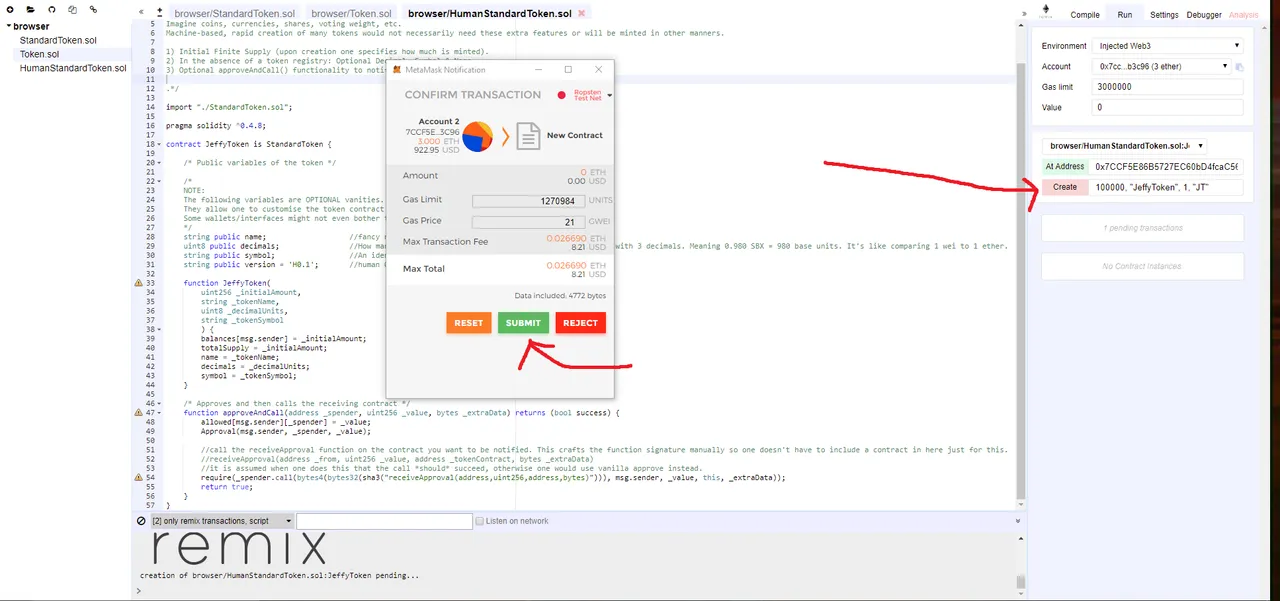This screenshot has height=601, width=1280.
Task: Copy the account address to clipboard
Action: click(1238, 67)
